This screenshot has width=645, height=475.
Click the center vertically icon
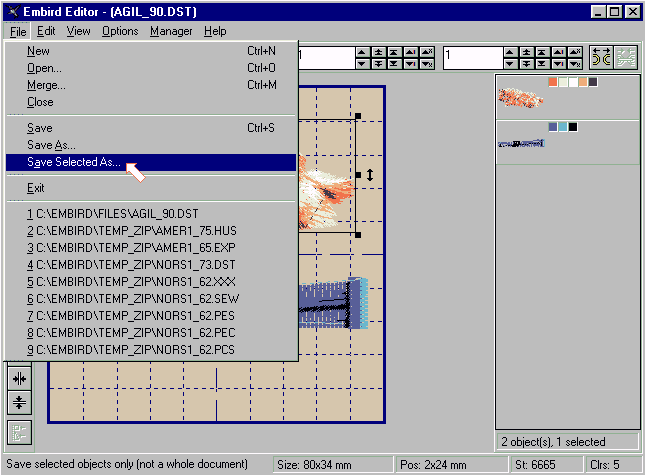coord(19,402)
